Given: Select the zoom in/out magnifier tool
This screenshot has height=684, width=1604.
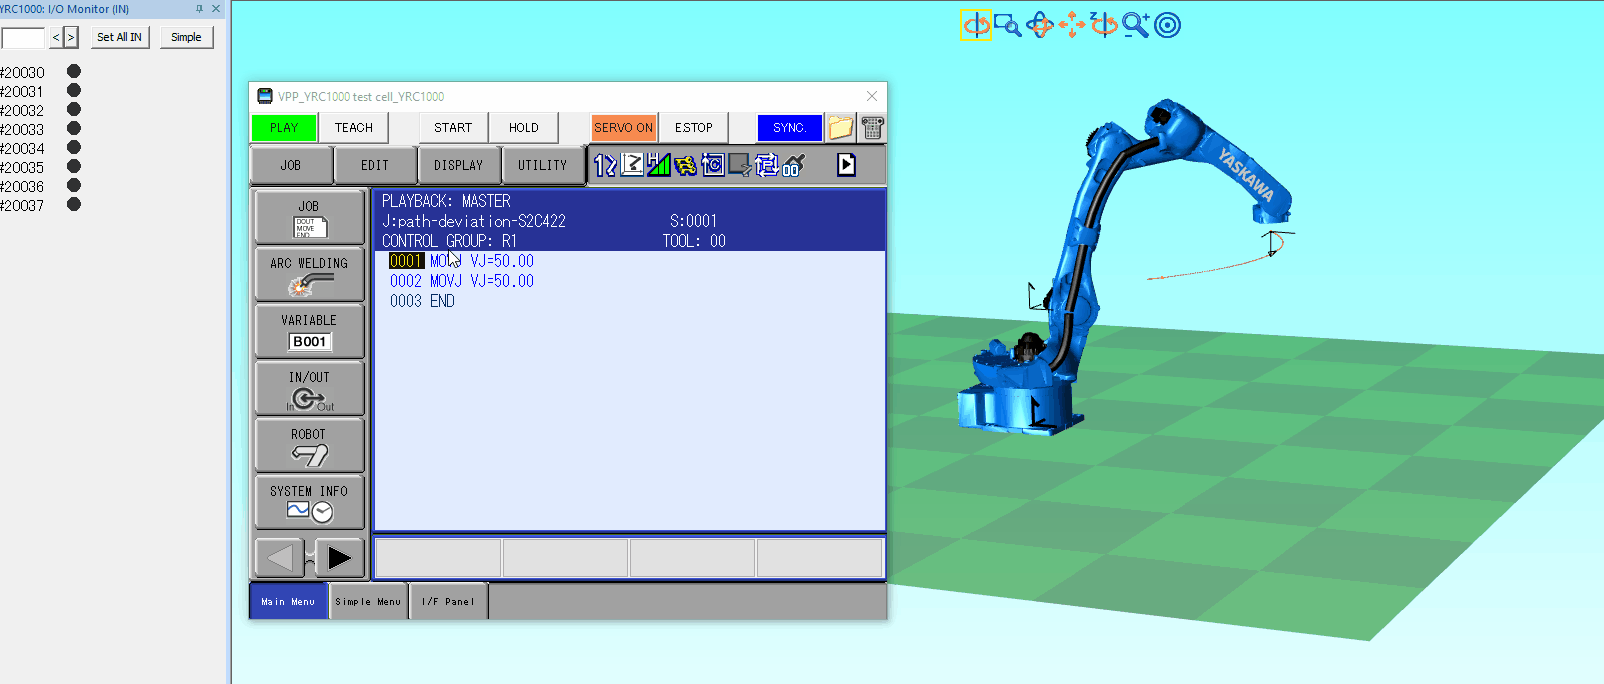Looking at the screenshot, I should point(1136,25).
